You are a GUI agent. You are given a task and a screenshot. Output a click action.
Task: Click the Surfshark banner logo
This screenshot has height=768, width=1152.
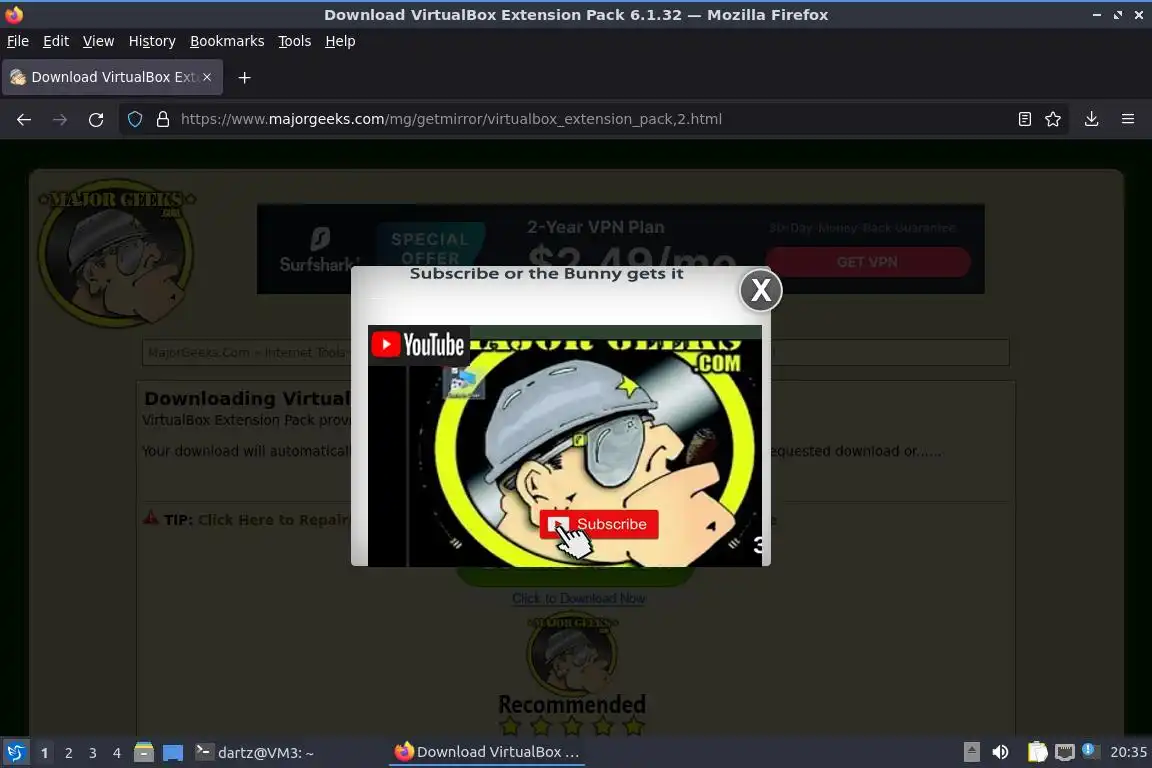pyautogui.click(x=320, y=251)
